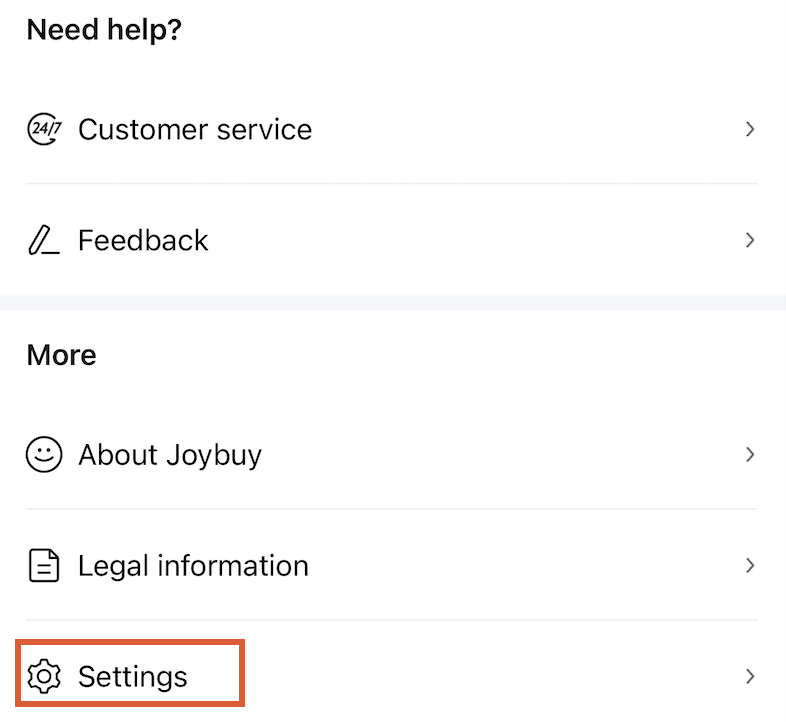Click the divider line under Customer service
Image resolution: width=786 pixels, height=722 pixels.
393,184
